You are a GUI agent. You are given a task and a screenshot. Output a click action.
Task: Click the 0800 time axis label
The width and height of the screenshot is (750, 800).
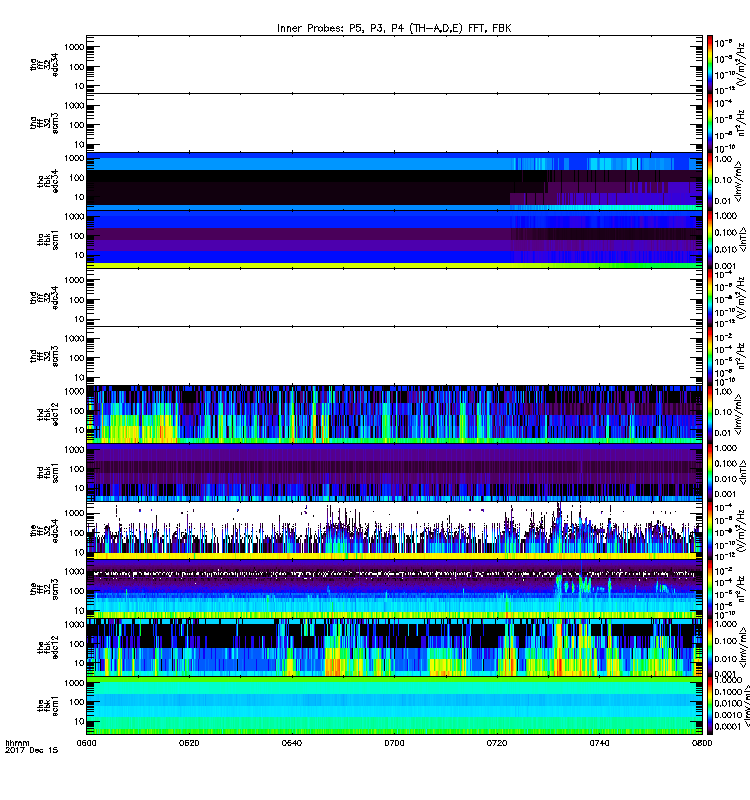[x=702, y=743]
